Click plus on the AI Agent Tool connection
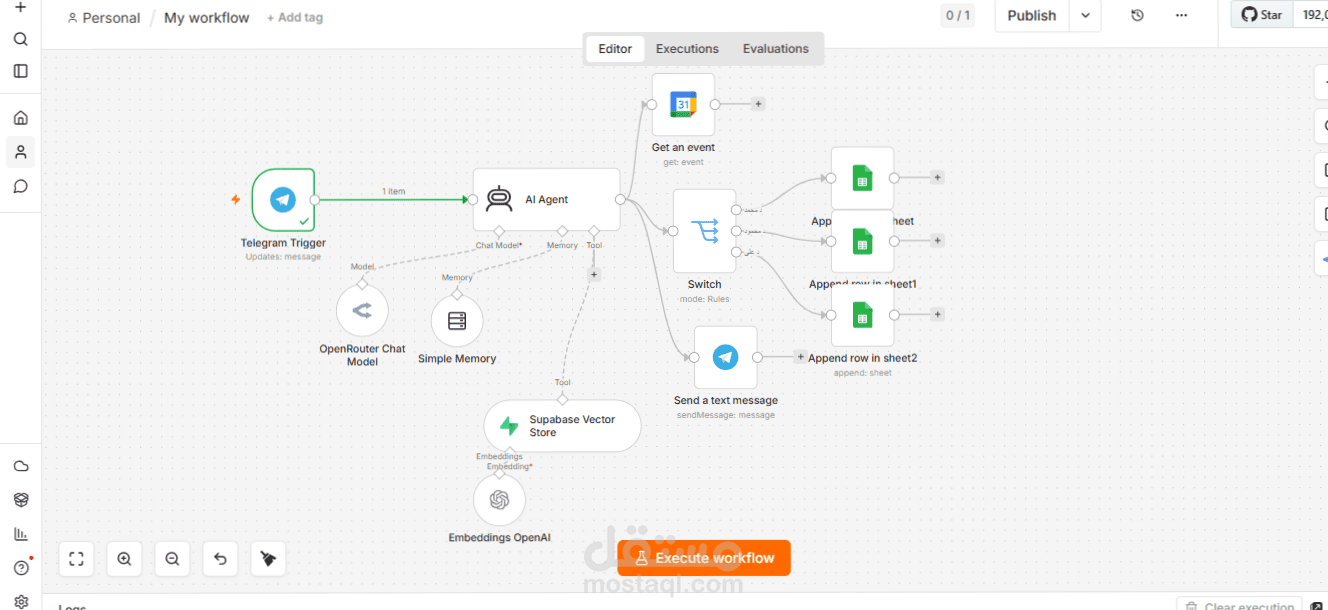This screenshot has height=610, width=1328. (x=594, y=274)
